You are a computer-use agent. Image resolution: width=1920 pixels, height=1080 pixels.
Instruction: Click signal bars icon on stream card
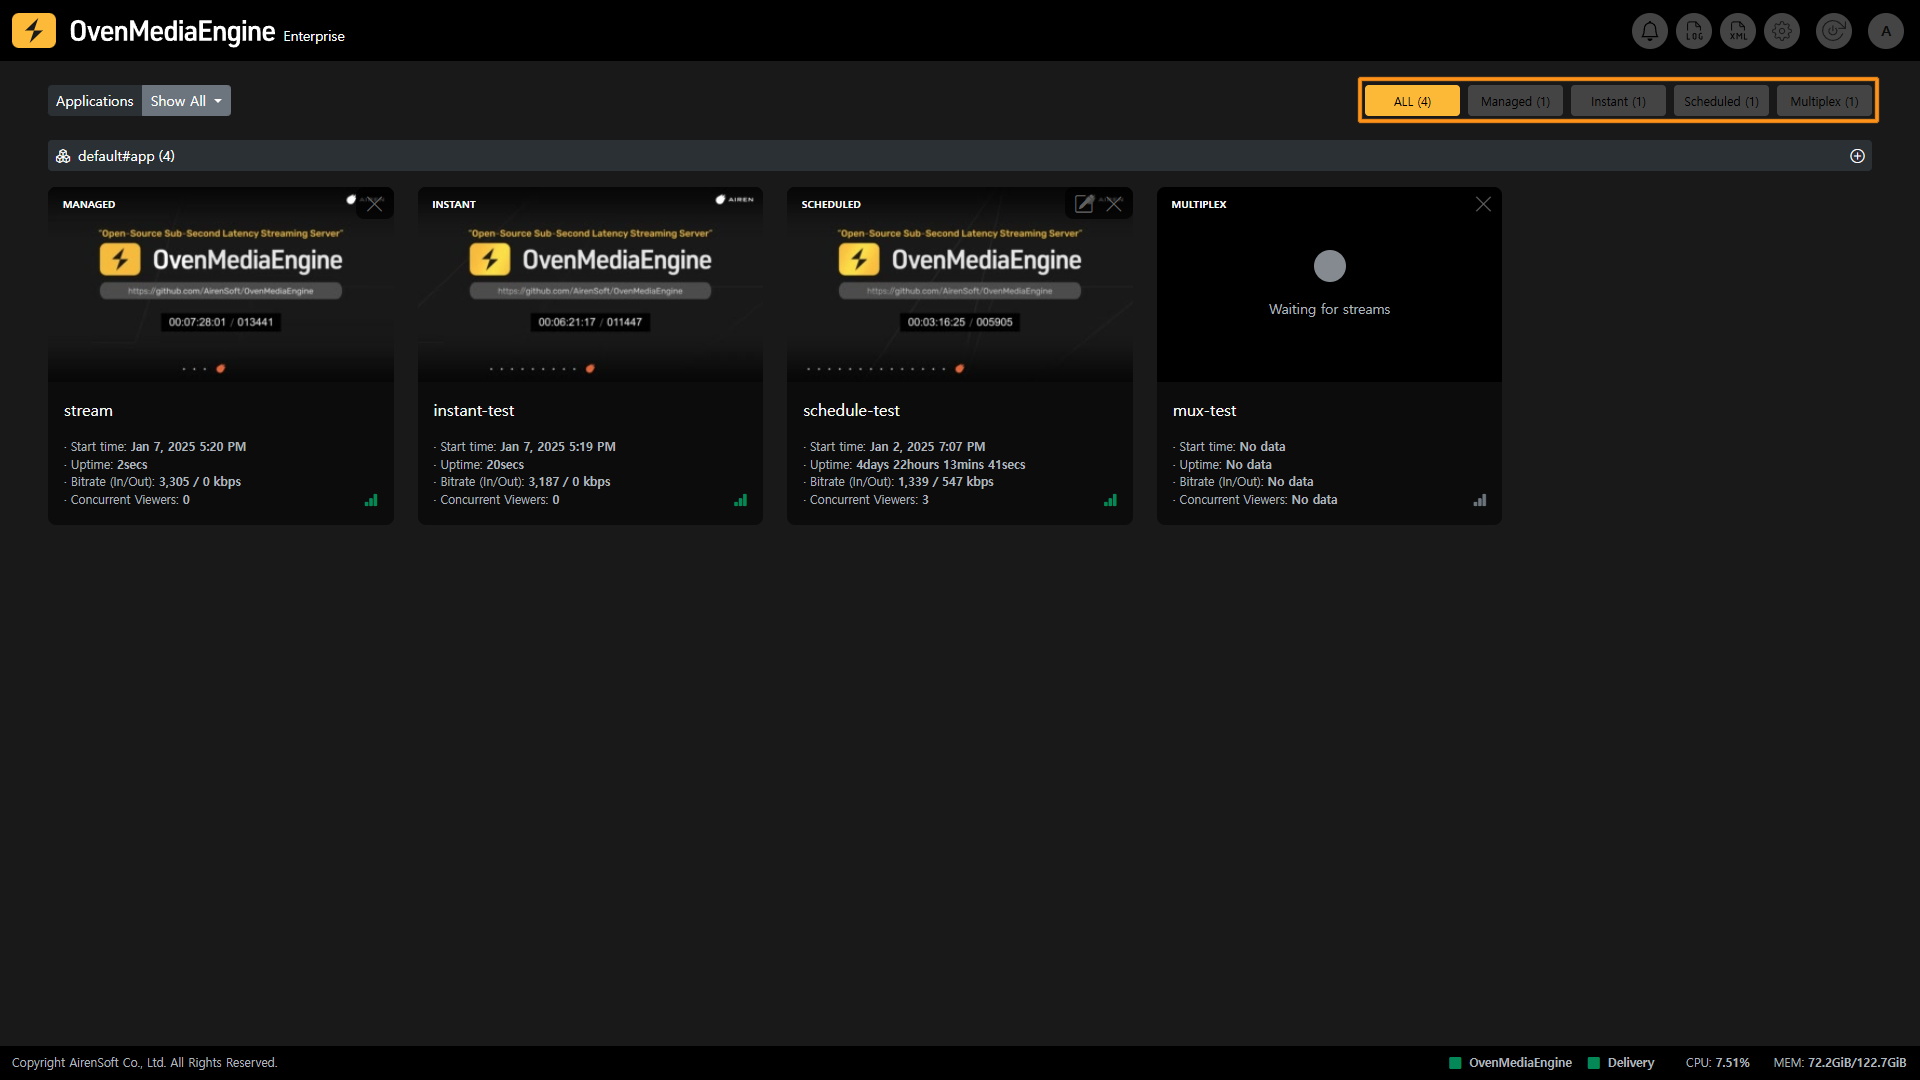(x=371, y=500)
